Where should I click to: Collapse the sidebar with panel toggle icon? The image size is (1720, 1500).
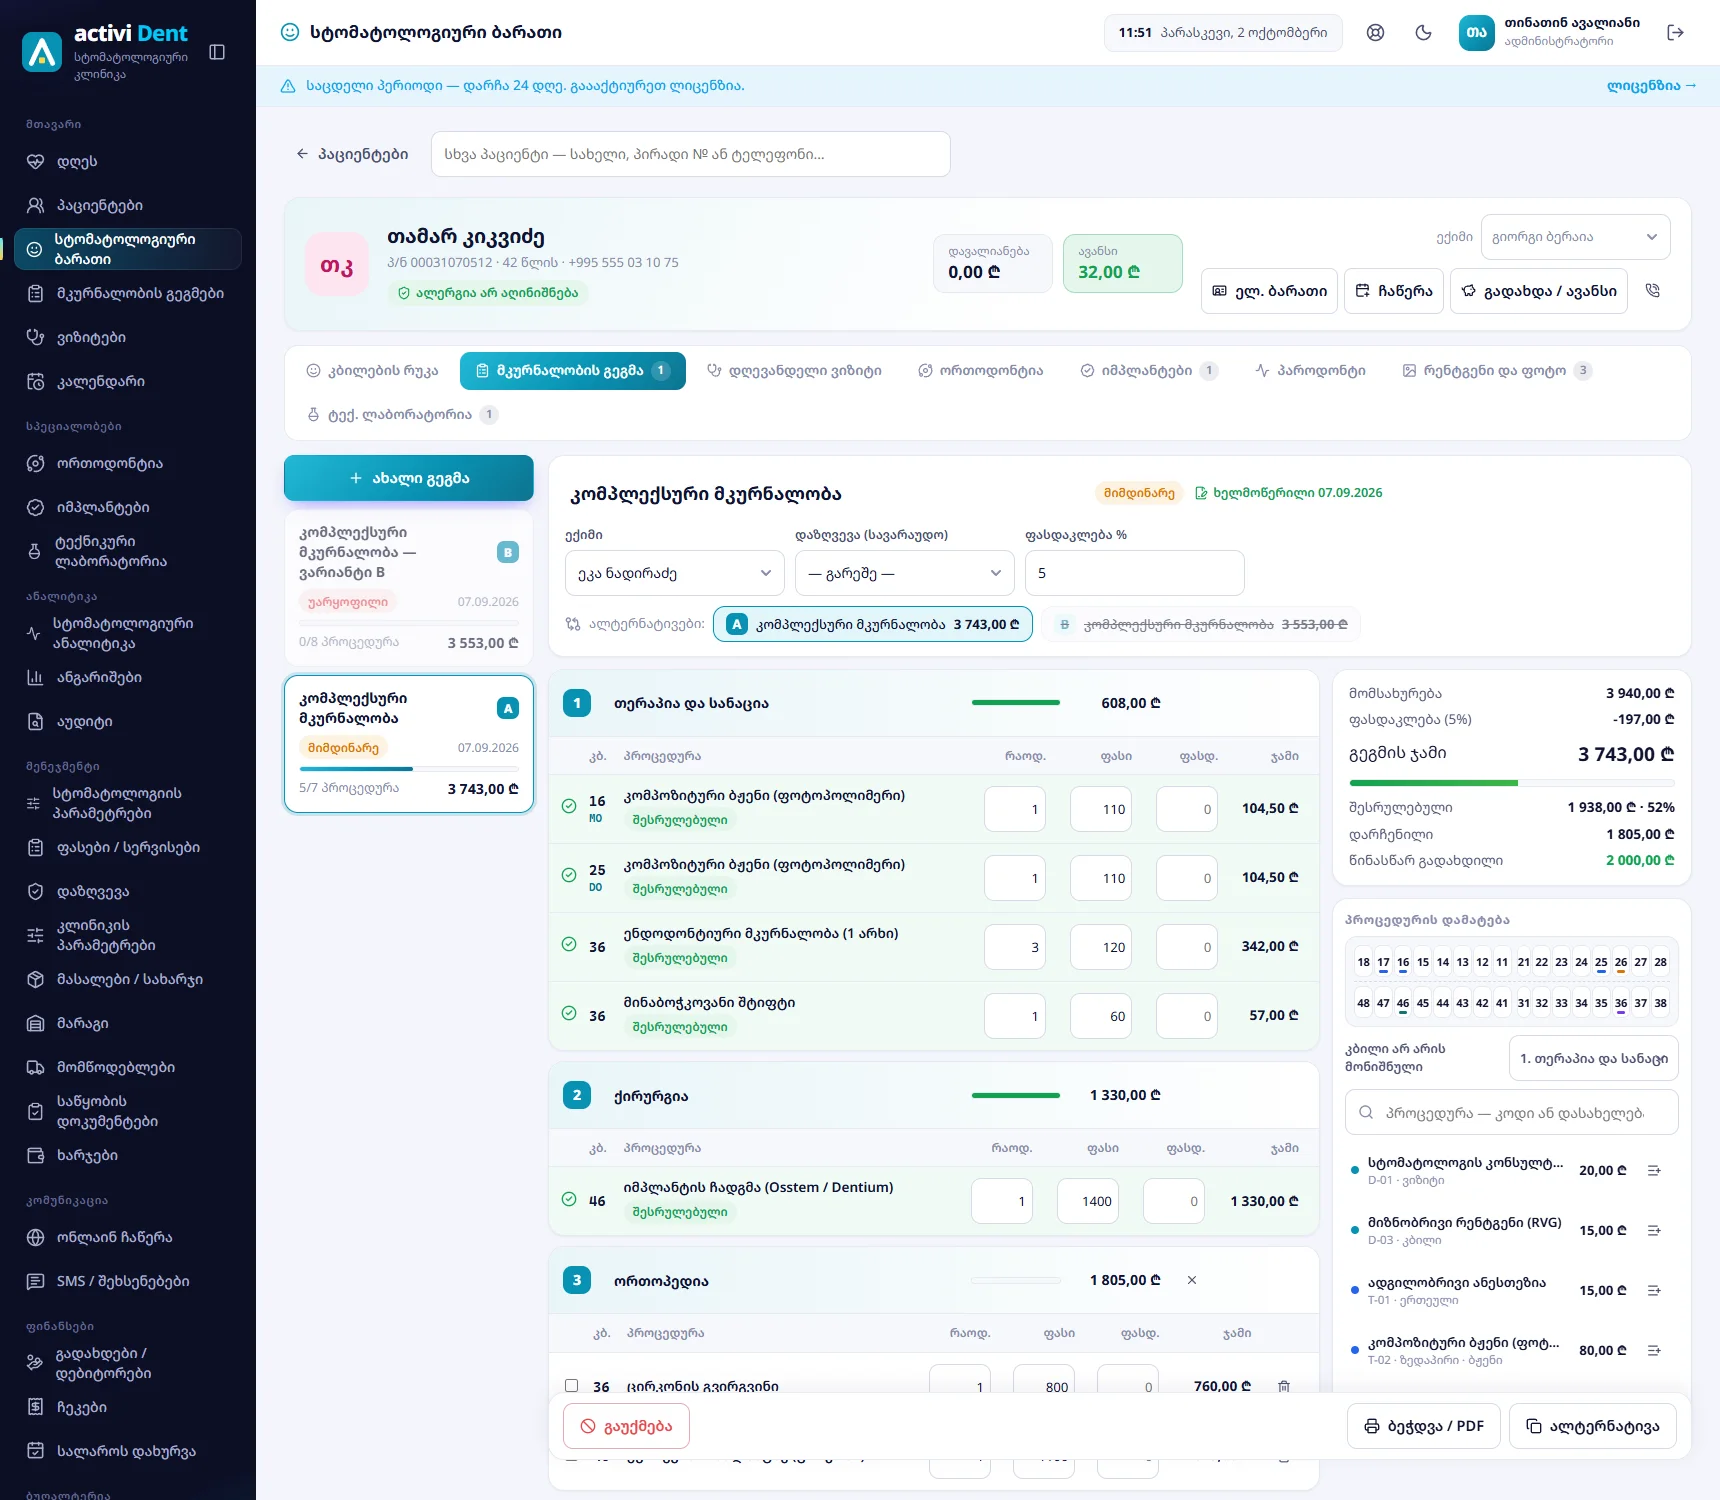click(217, 52)
